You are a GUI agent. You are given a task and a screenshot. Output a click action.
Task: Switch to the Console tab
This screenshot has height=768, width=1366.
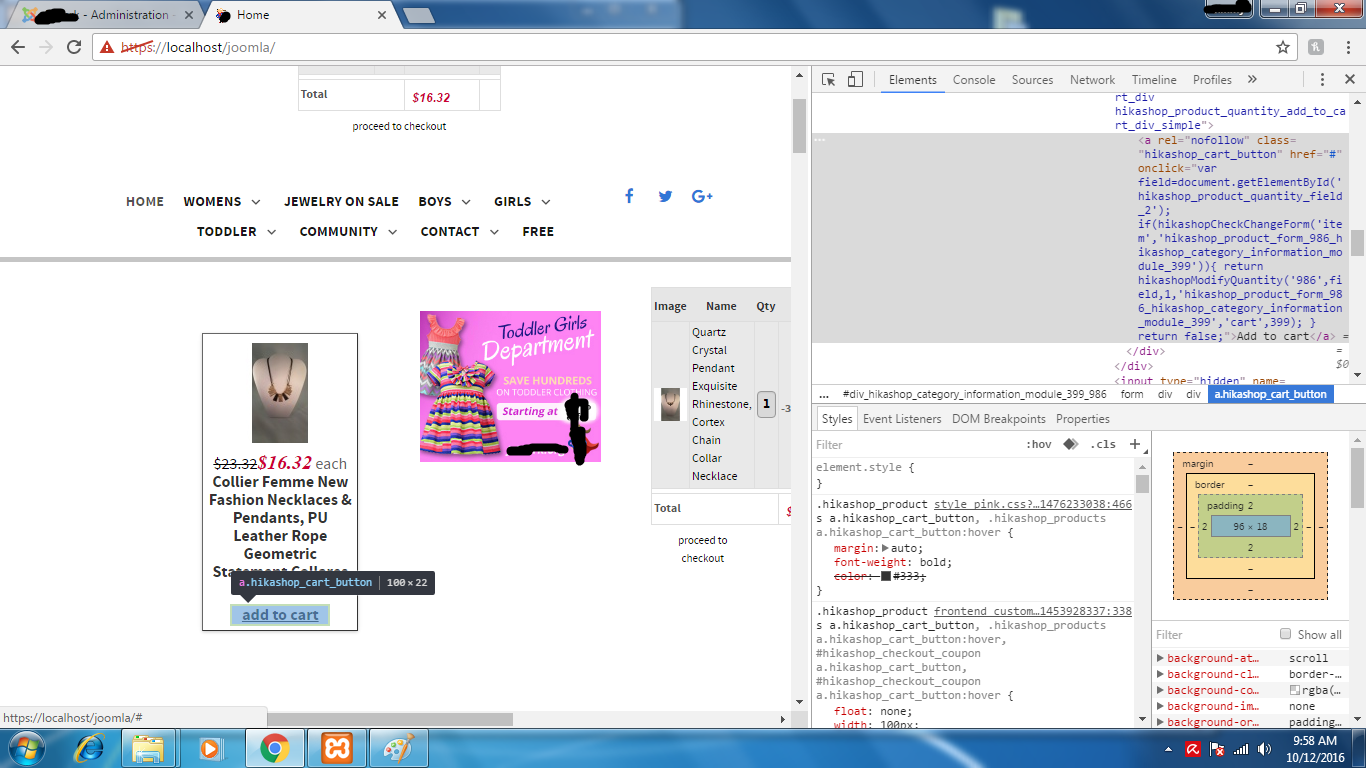tap(974, 80)
